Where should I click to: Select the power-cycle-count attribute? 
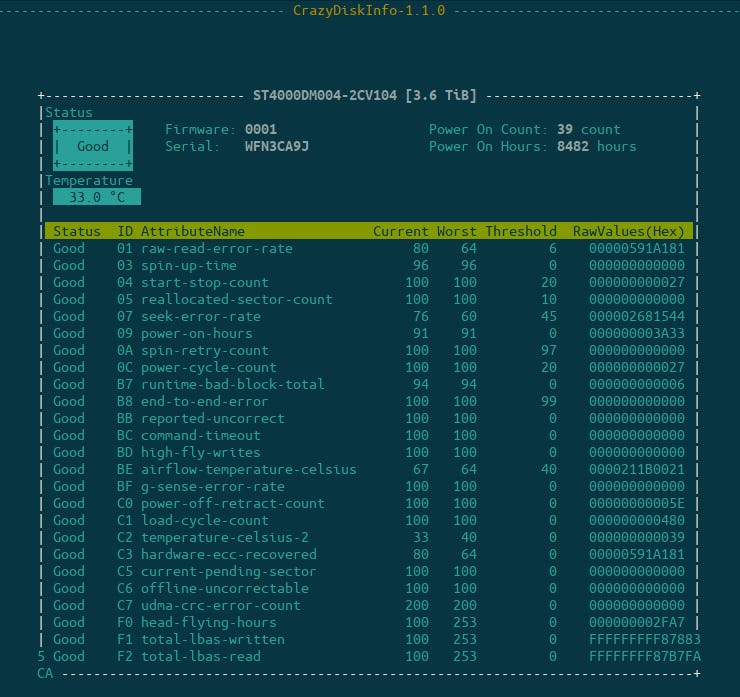[x=209, y=367]
